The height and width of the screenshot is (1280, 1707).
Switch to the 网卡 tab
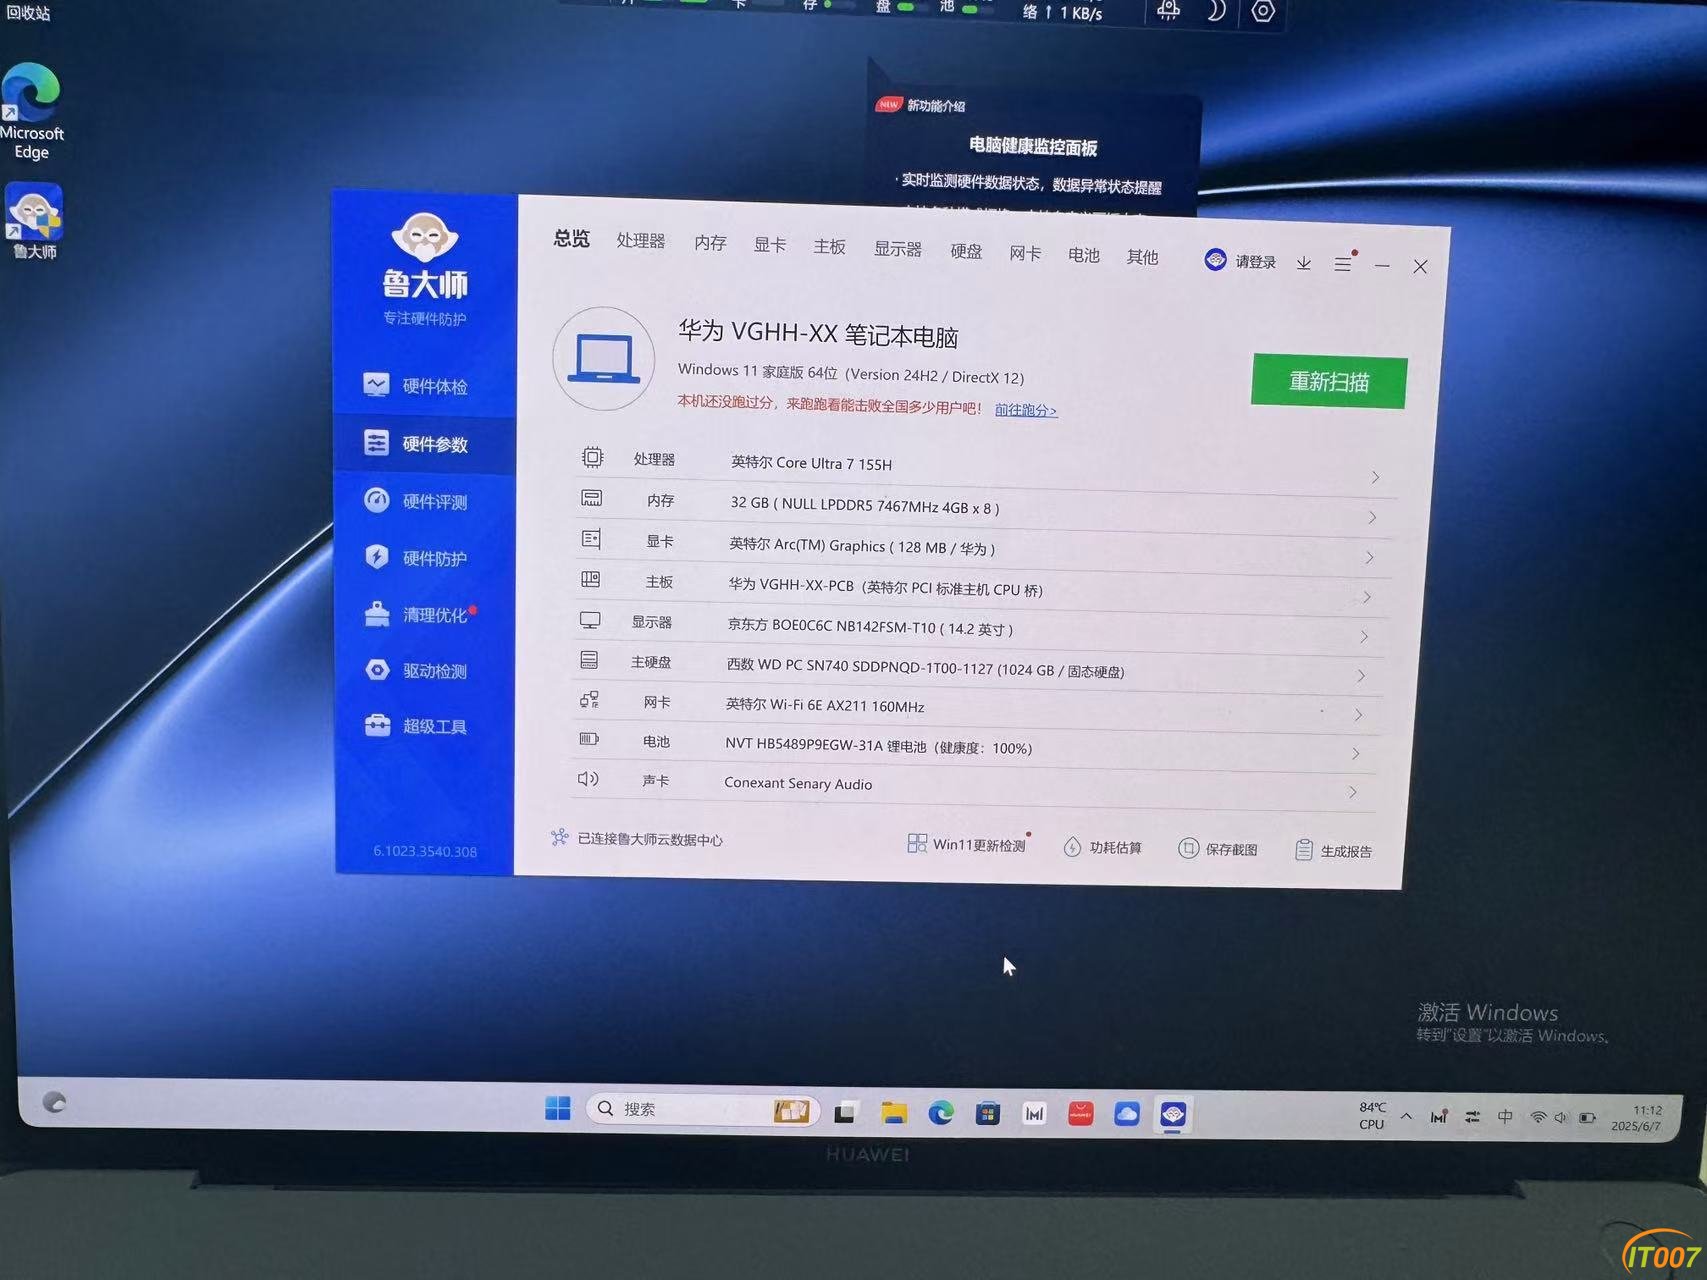[1025, 253]
